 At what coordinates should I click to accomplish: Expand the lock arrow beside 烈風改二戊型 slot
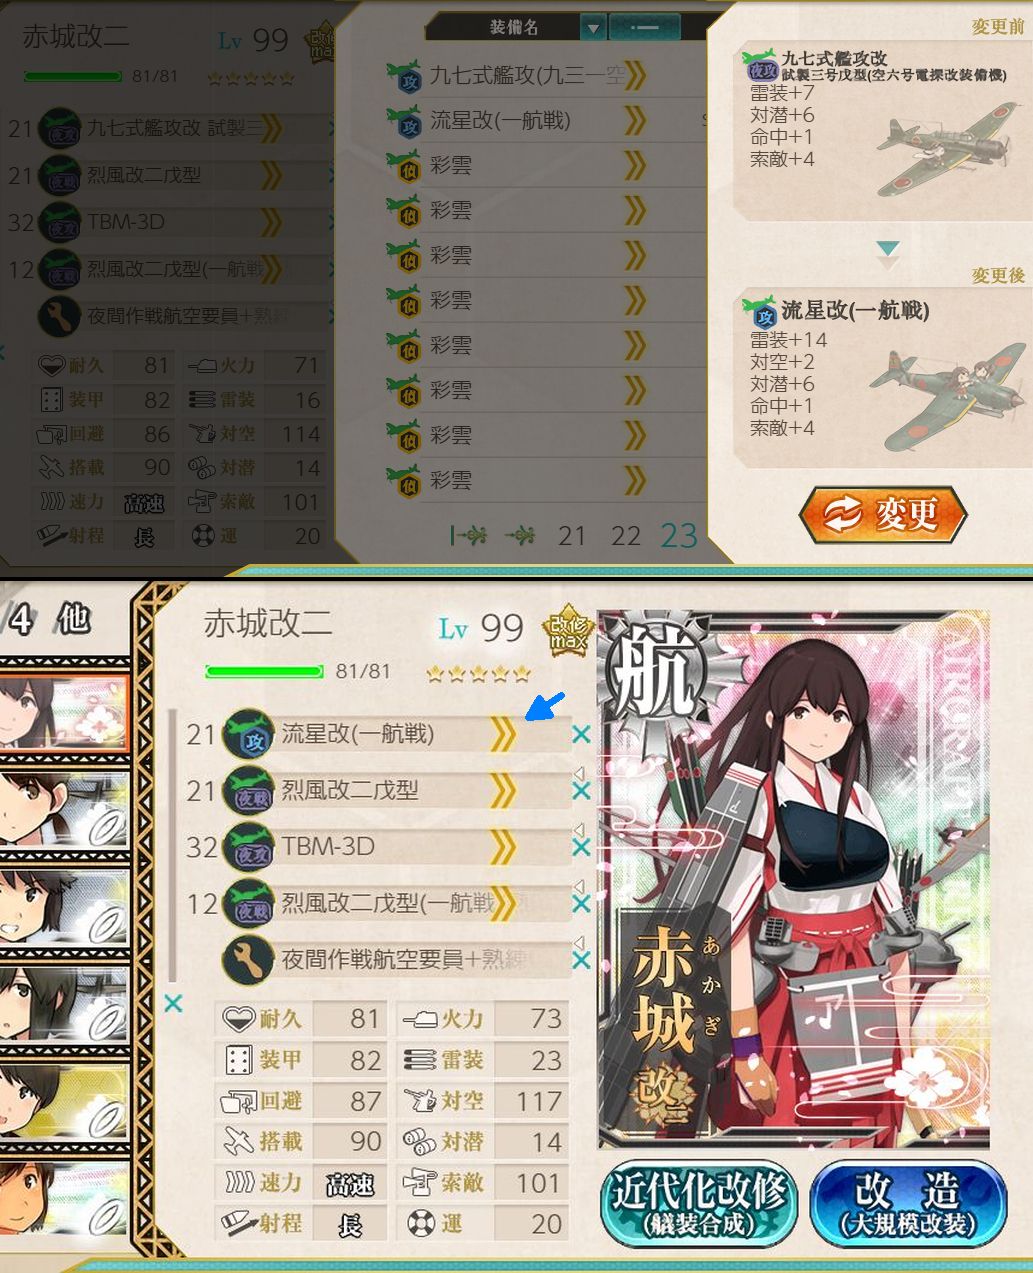click(578, 773)
